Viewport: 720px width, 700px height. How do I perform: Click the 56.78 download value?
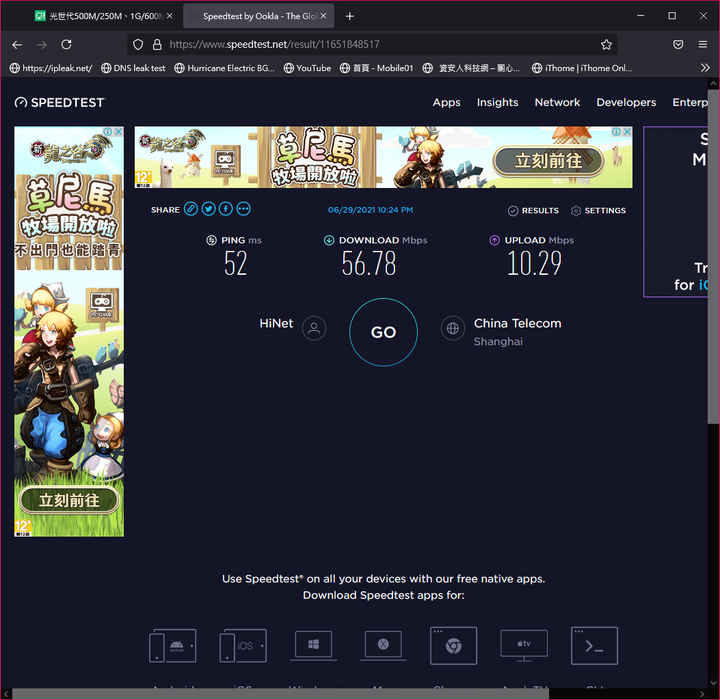tap(369, 263)
